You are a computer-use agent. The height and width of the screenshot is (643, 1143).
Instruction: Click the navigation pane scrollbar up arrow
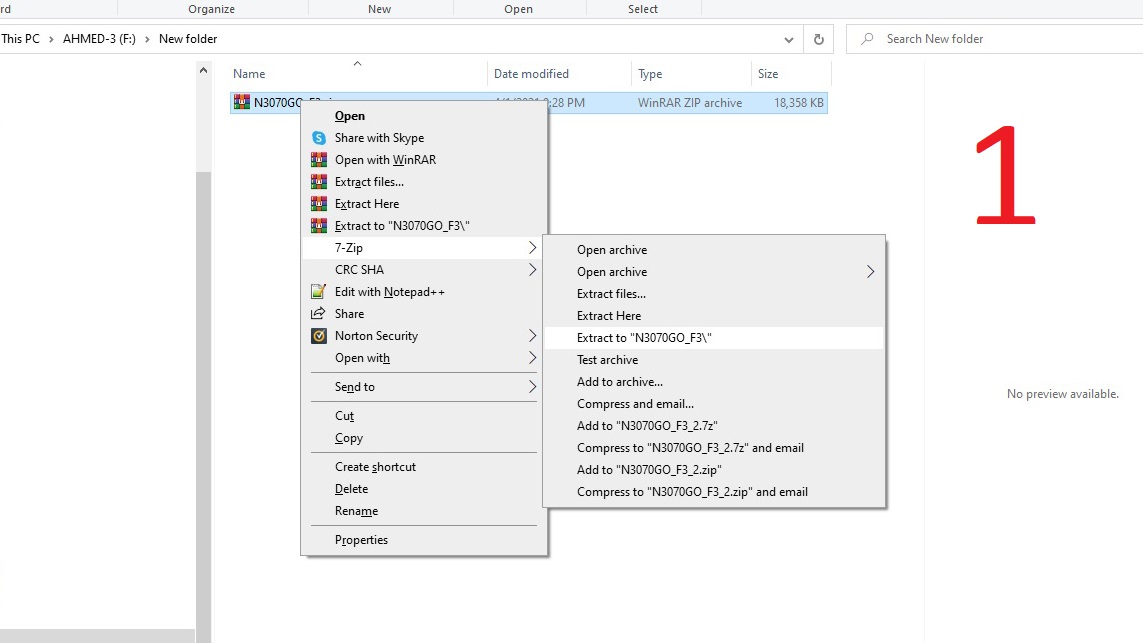[204, 72]
